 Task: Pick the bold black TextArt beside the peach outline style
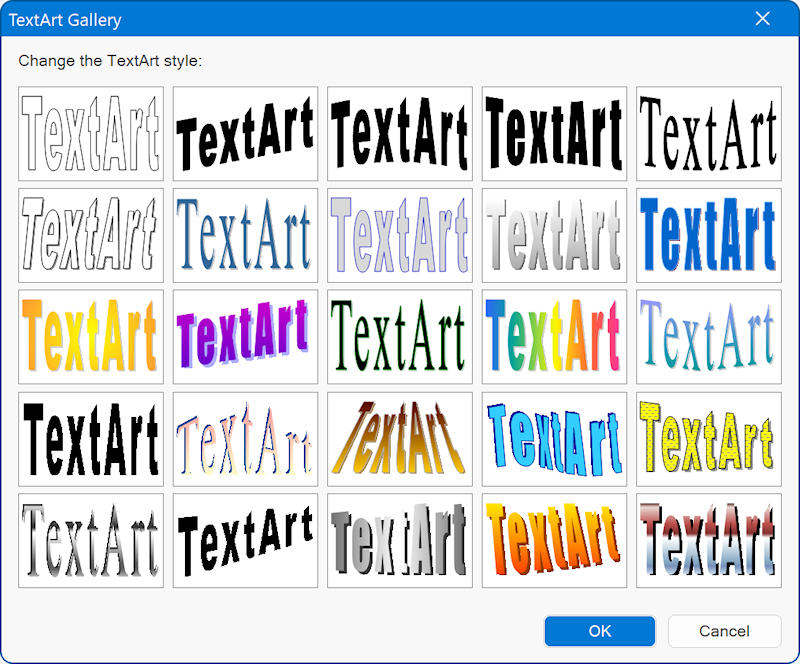point(91,439)
